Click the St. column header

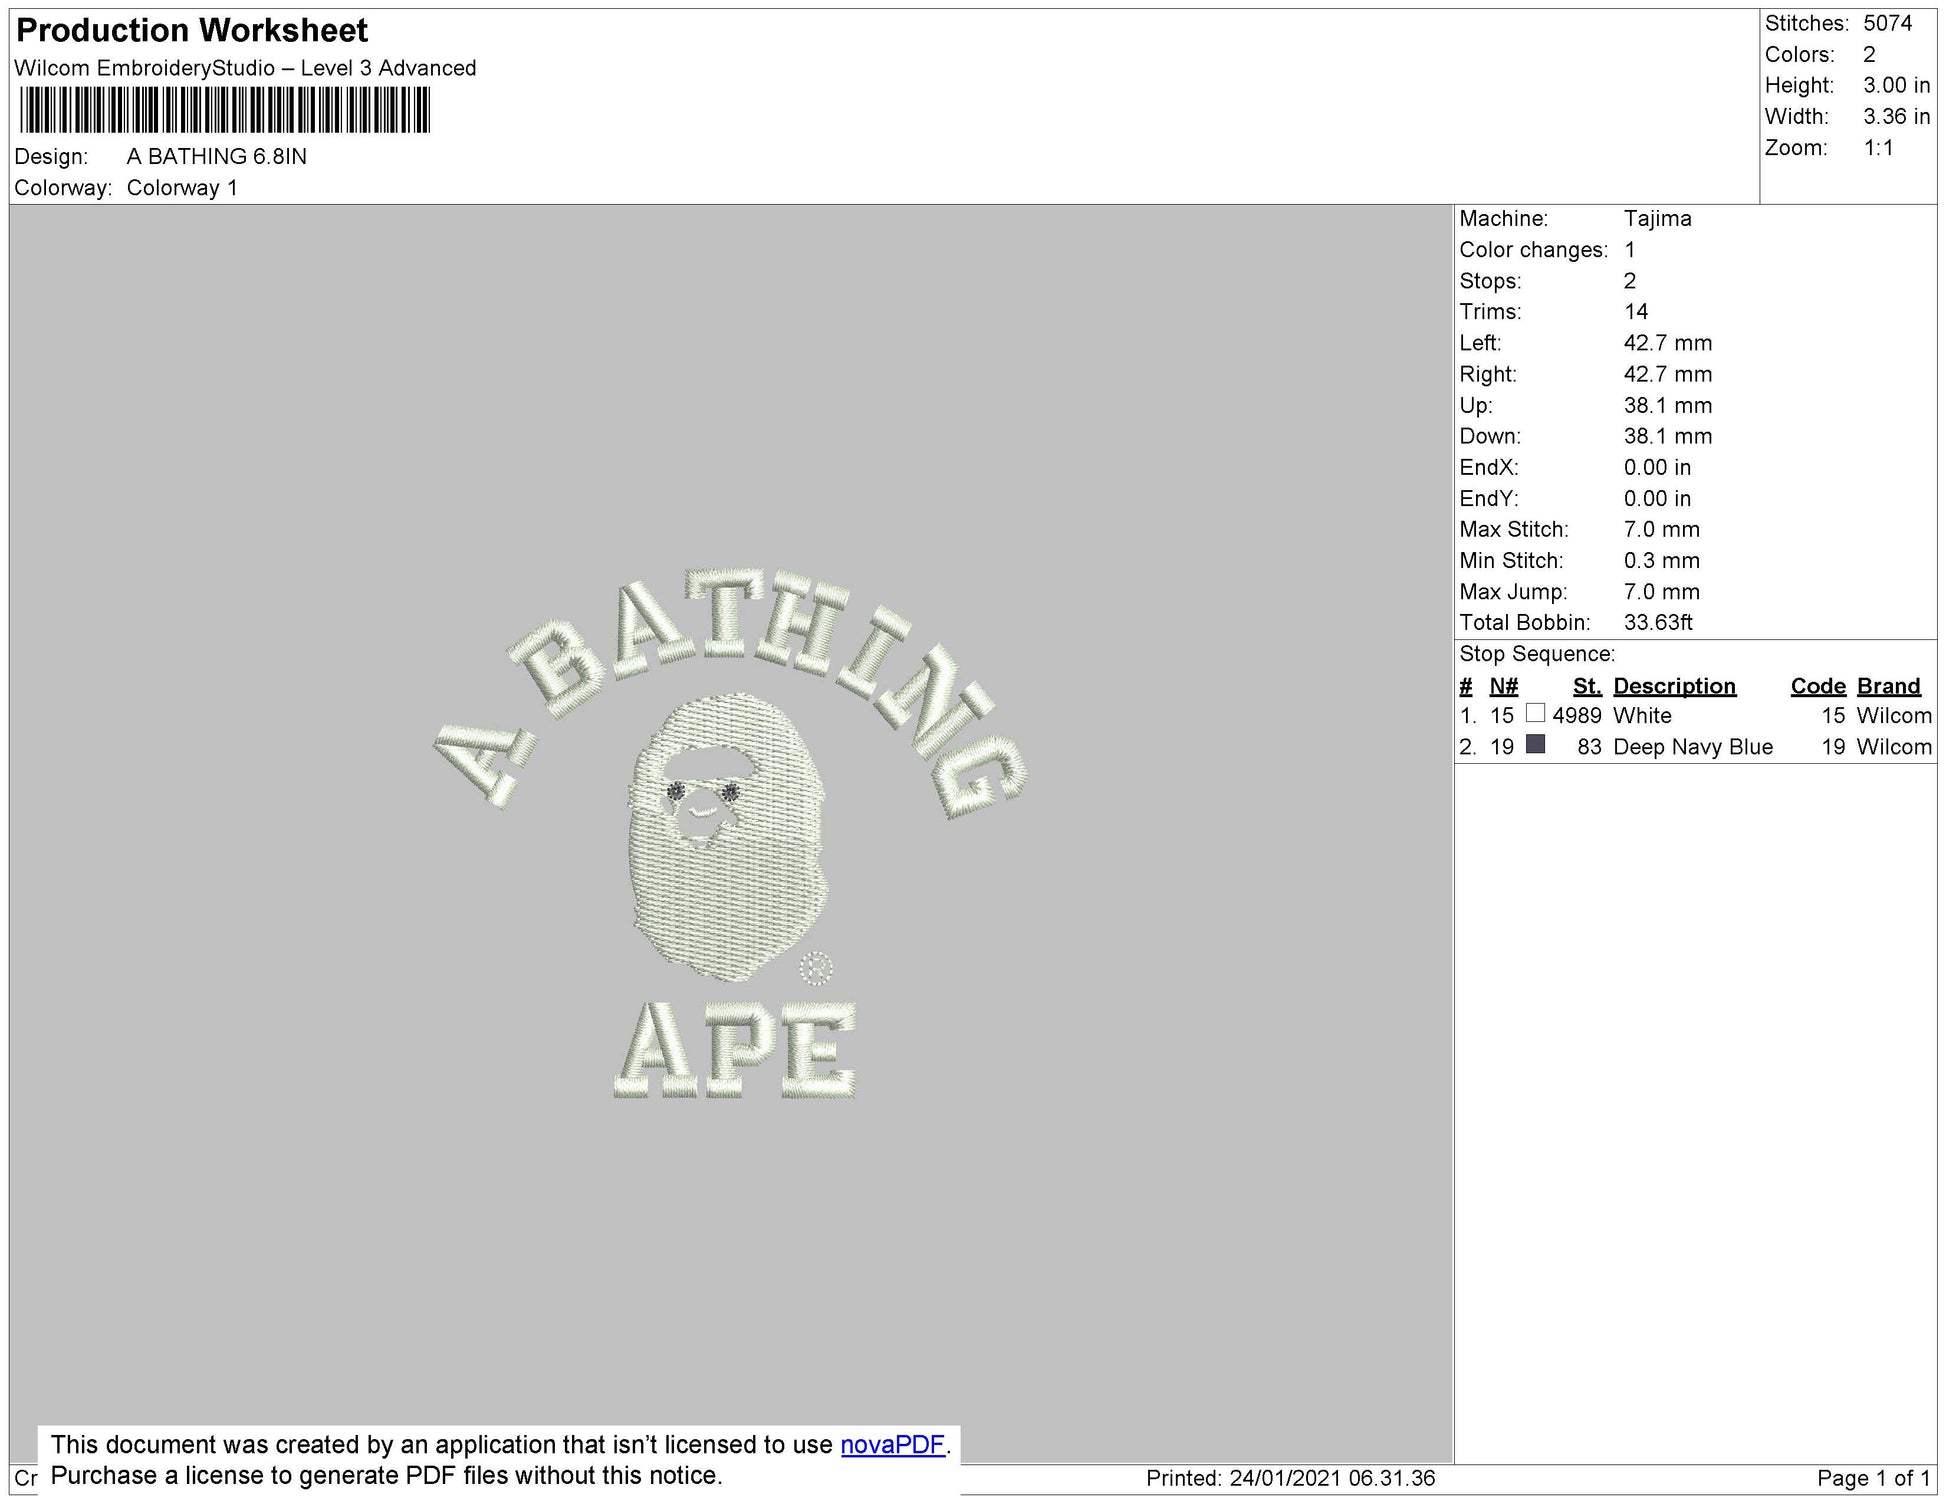click(1586, 686)
